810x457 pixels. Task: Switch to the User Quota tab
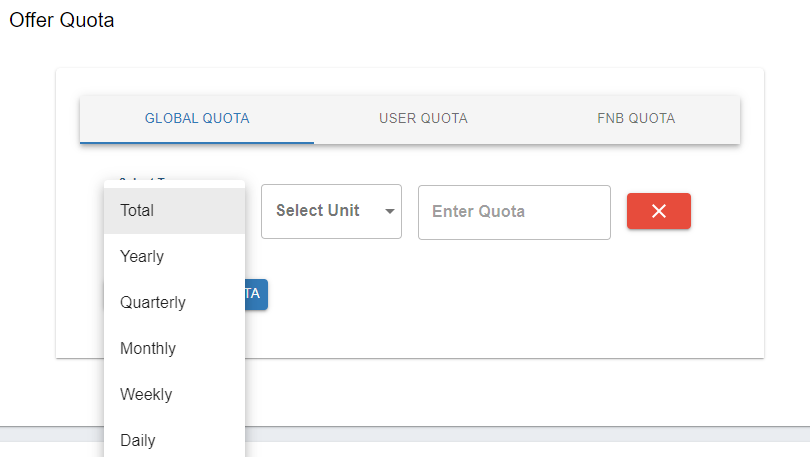pyautogui.click(x=423, y=118)
